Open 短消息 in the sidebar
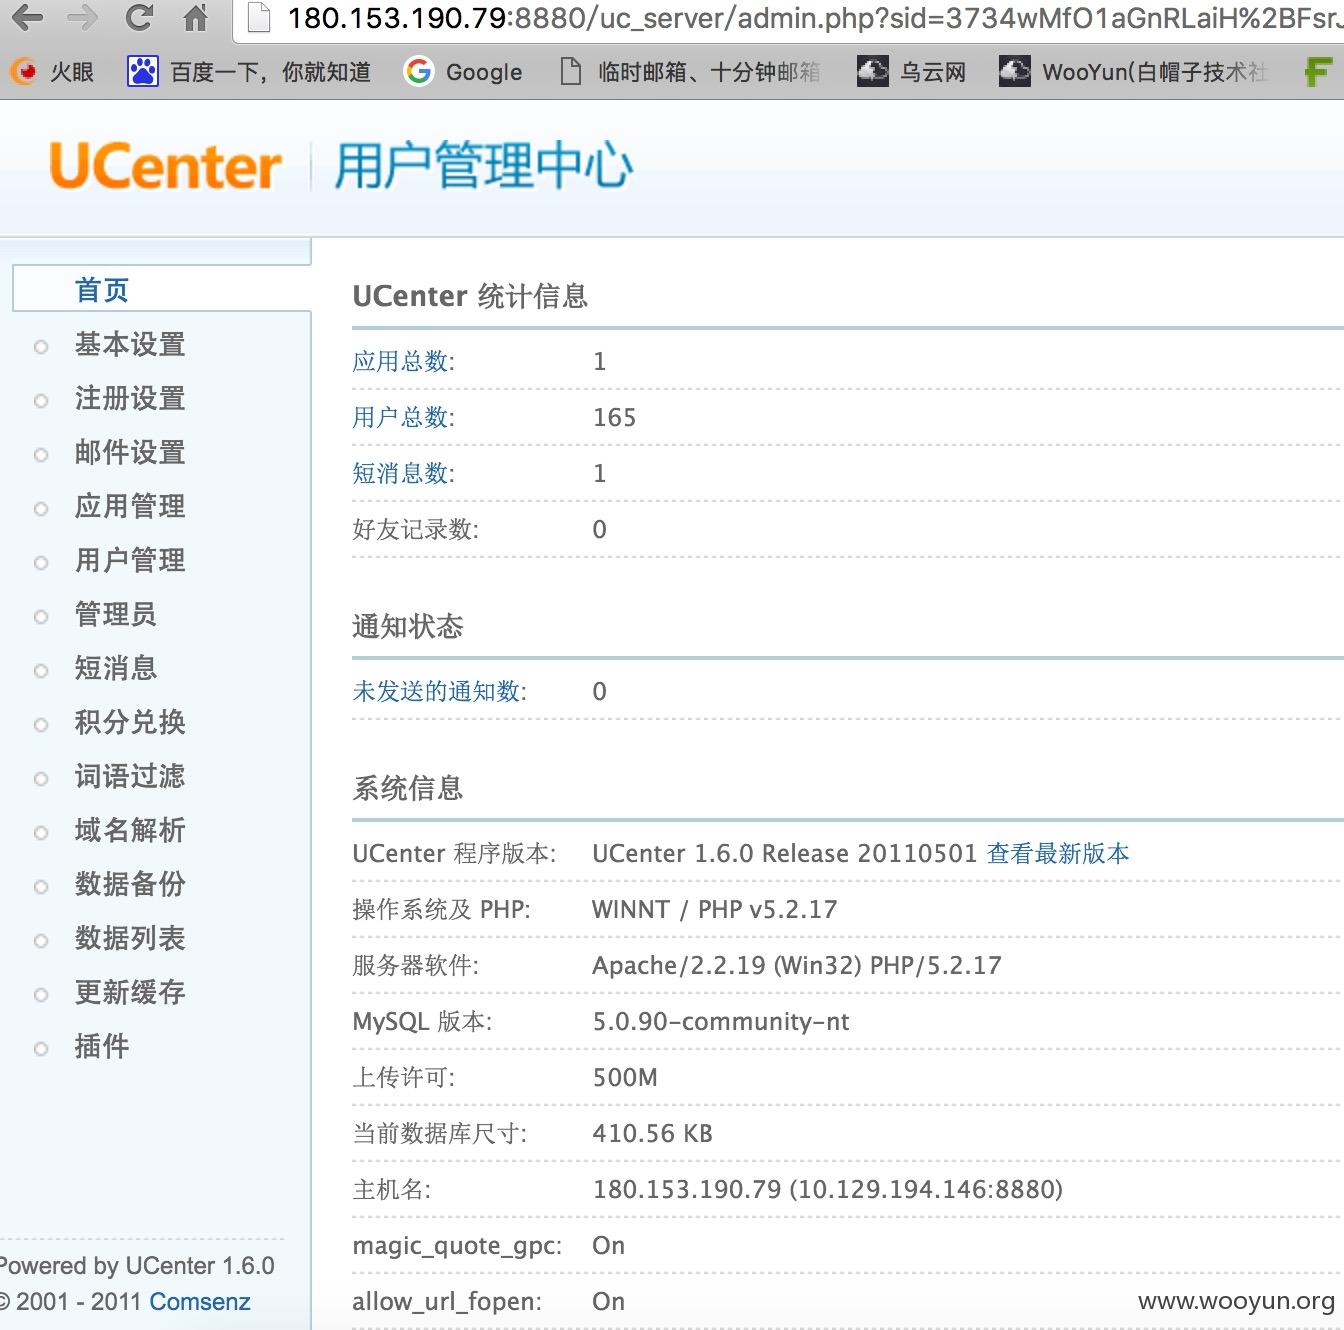 point(116,668)
